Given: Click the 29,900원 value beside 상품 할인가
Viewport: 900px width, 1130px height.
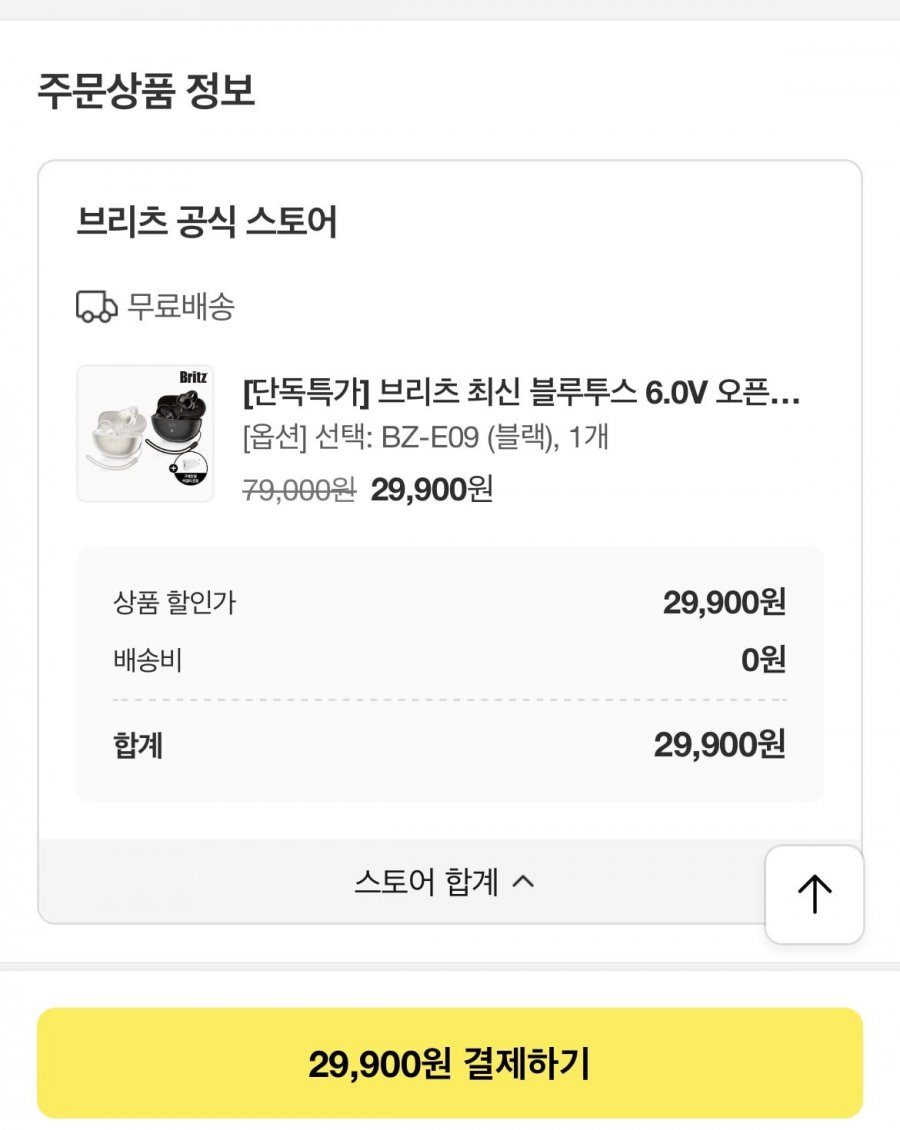Looking at the screenshot, I should point(724,603).
